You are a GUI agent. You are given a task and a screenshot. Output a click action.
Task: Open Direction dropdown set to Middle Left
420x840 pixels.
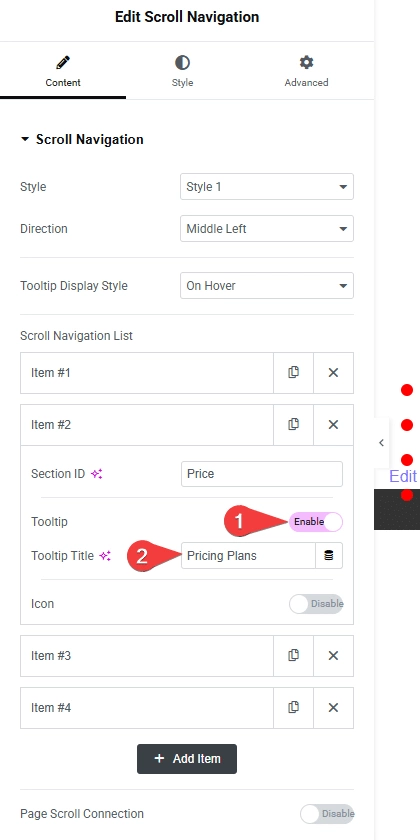pyautogui.click(x=267, y=229)
